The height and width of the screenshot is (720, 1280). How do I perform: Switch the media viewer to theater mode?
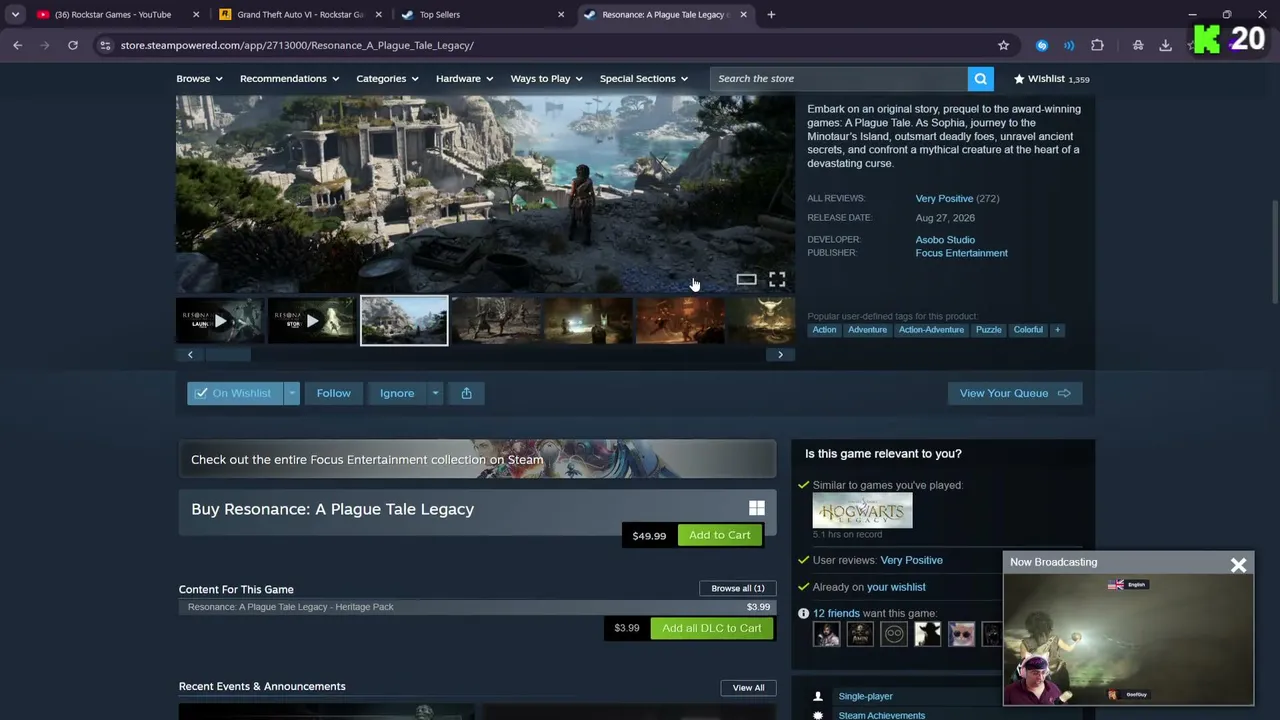point(746,280)
